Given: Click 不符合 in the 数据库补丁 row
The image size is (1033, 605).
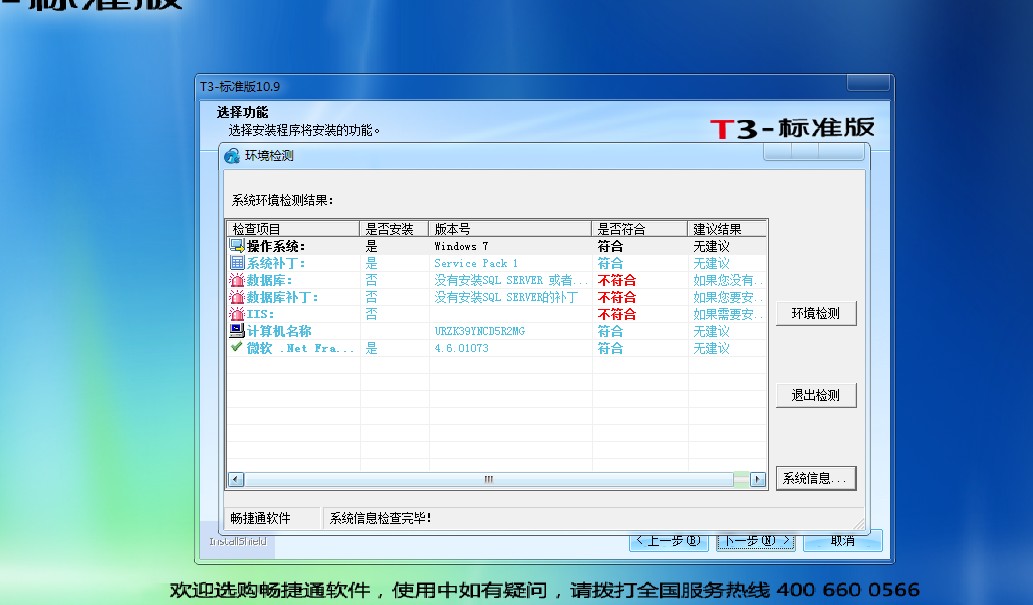Looking at the screenshot, I should coord(617,297).
